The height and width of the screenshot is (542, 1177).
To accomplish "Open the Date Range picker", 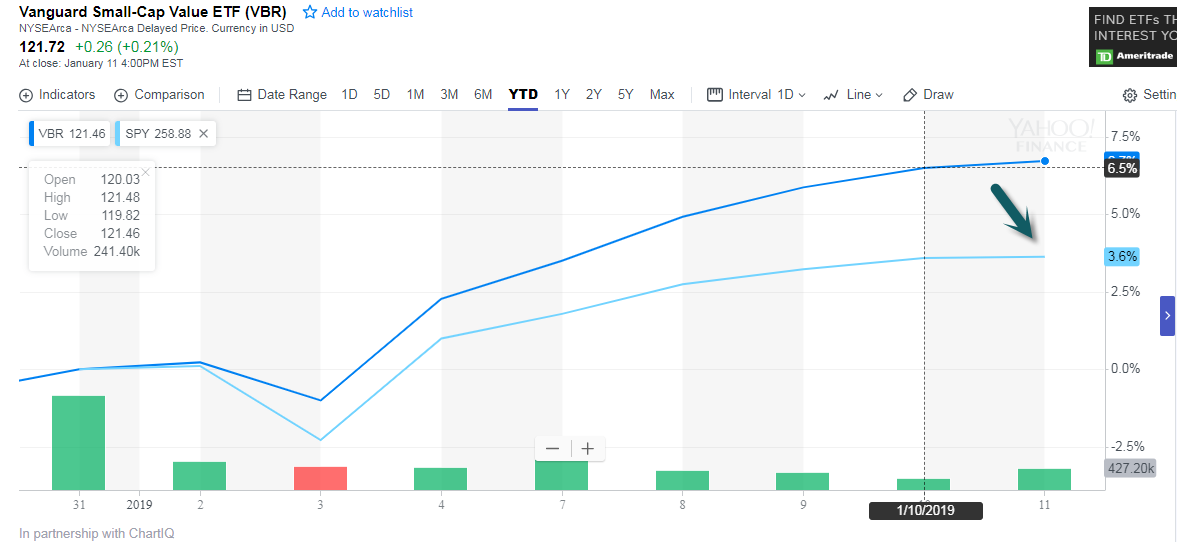I will [281, 95].
